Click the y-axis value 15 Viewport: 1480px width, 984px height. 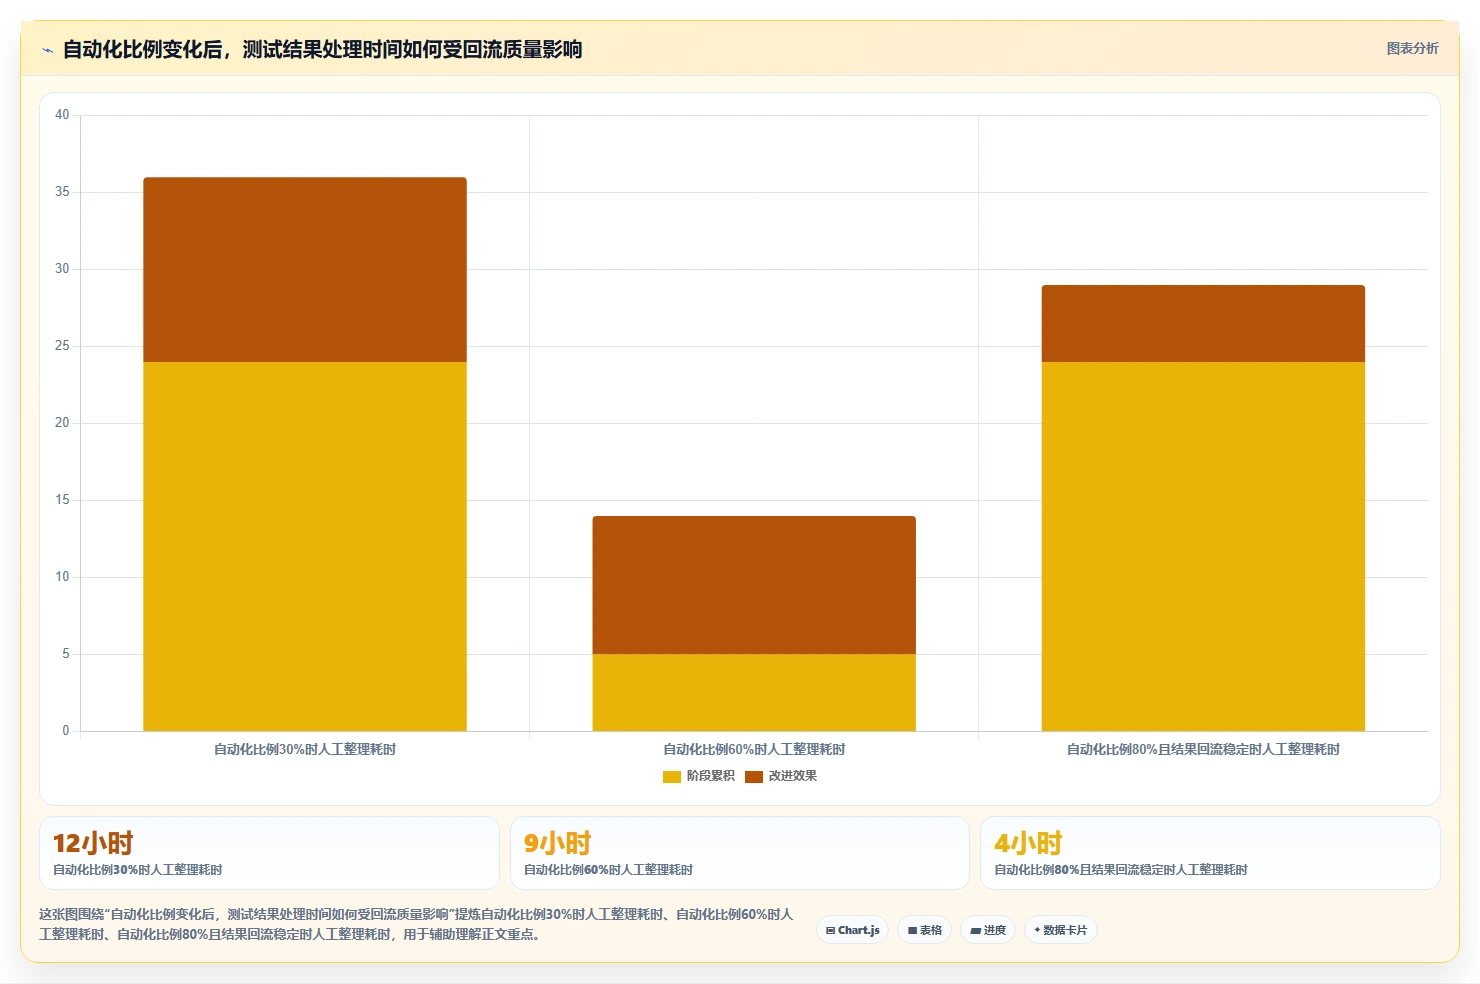tap(62, 500)
